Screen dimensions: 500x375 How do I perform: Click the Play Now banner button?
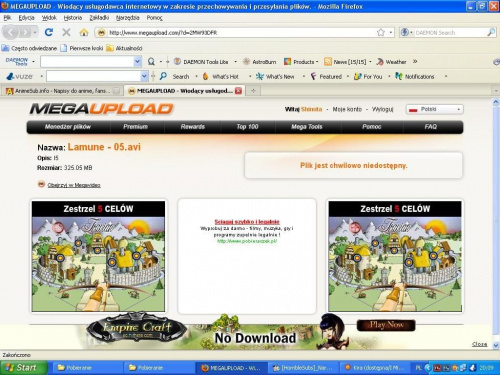point(386,325)
